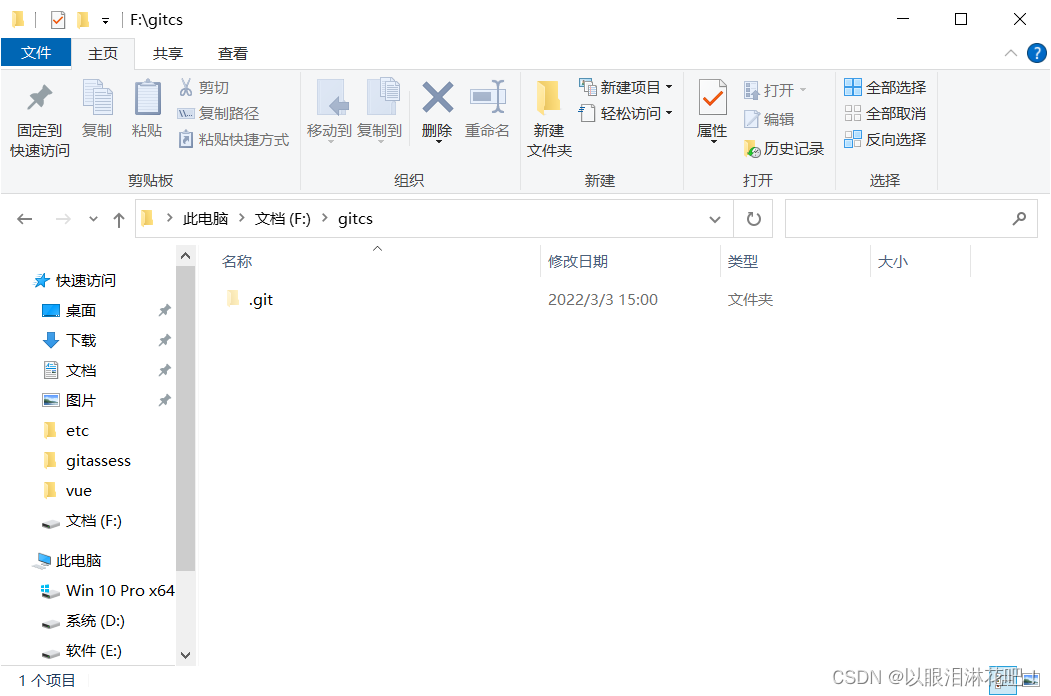Open Move to (移动到) menu
This screenshot has height=696, width=1051.
(329, 111)
